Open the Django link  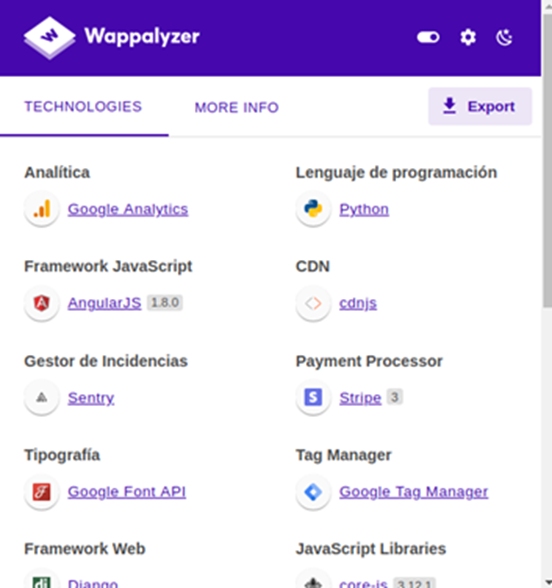click(x=93, y=584)
